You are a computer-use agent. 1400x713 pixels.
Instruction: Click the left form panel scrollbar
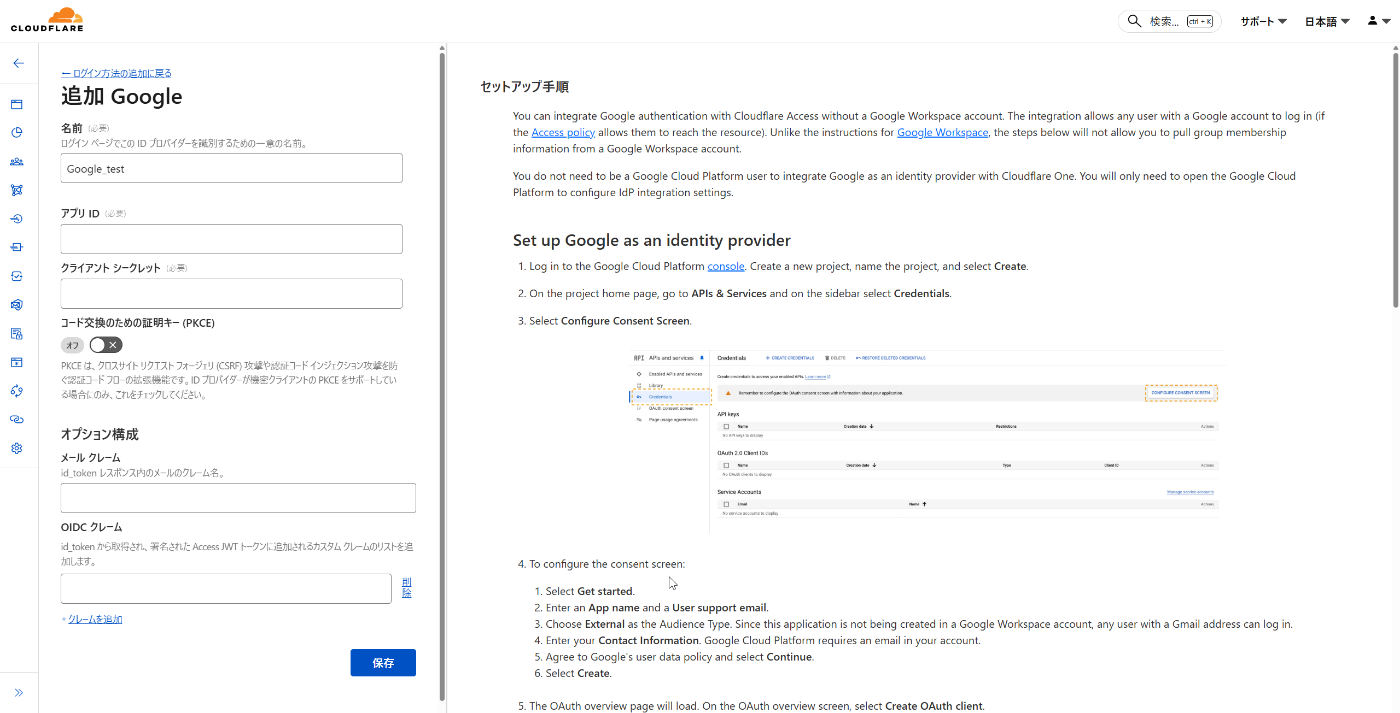pyautogui.click(x=442, y=375)
